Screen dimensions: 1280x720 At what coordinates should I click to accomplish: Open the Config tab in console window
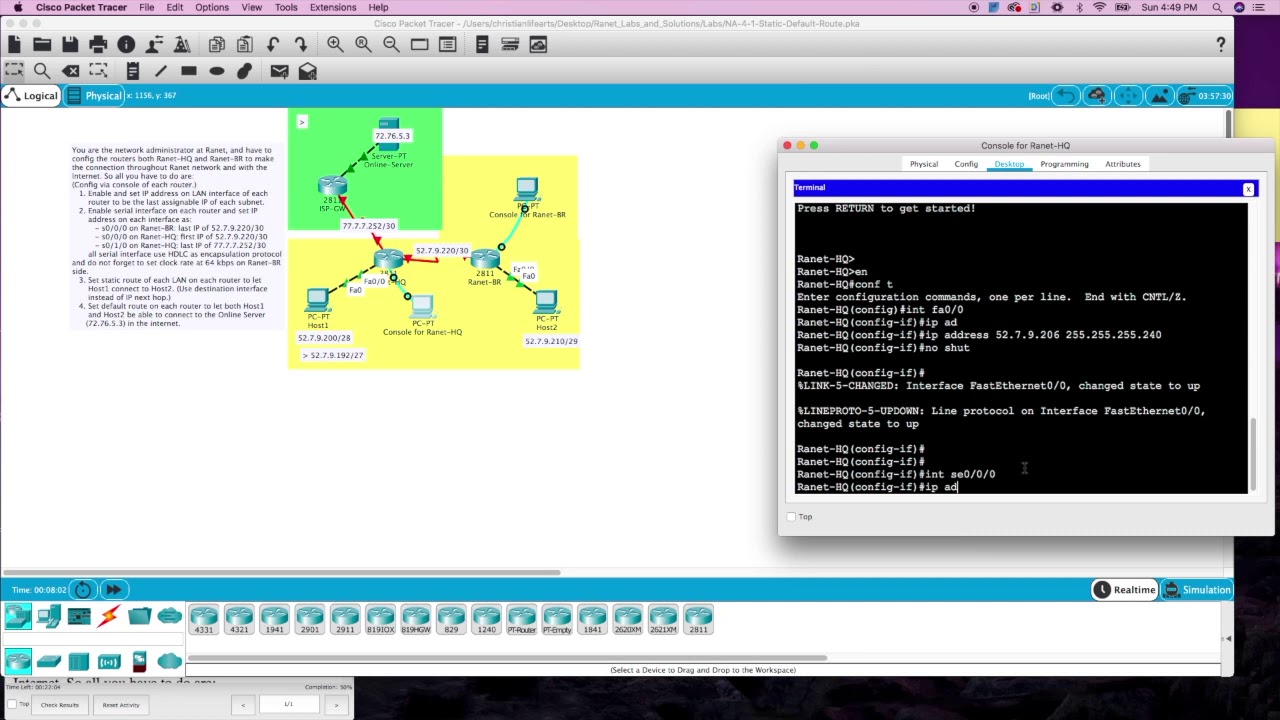tap(966, 164)
